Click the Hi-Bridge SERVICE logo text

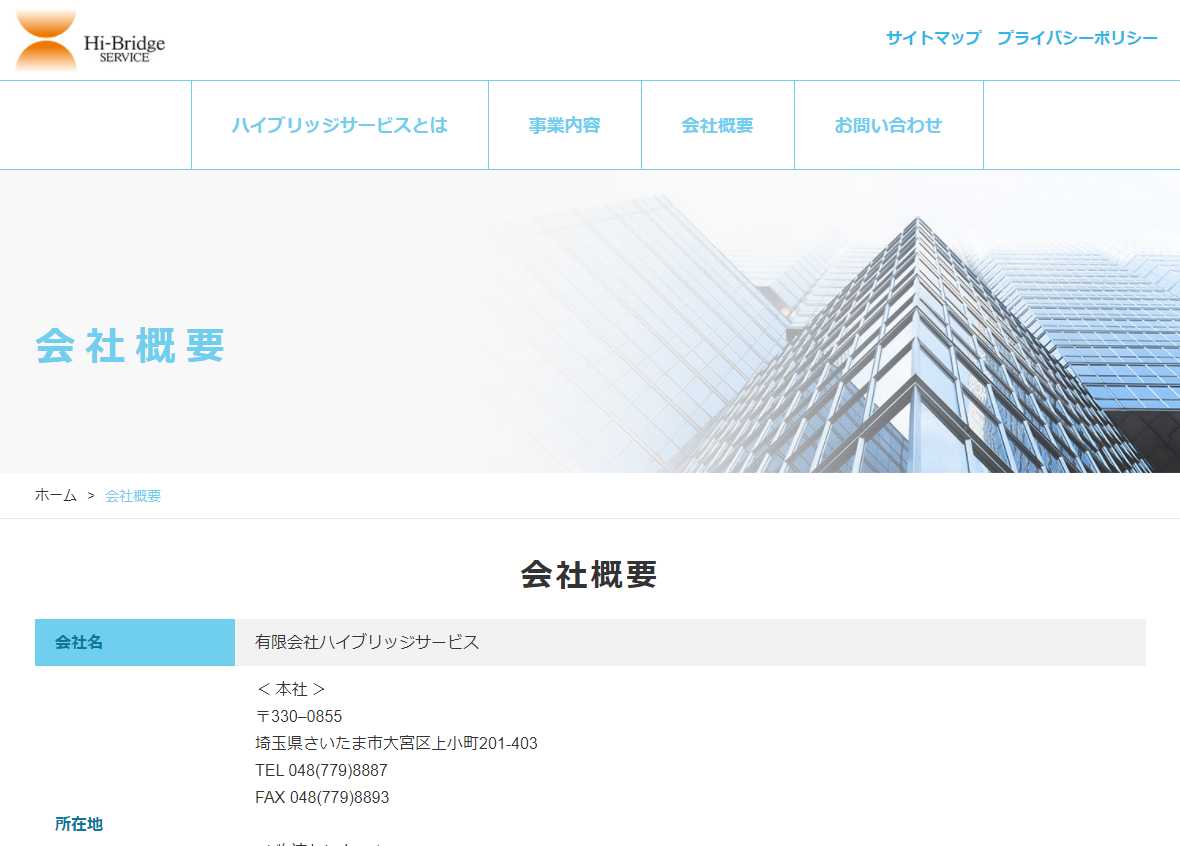124,48
